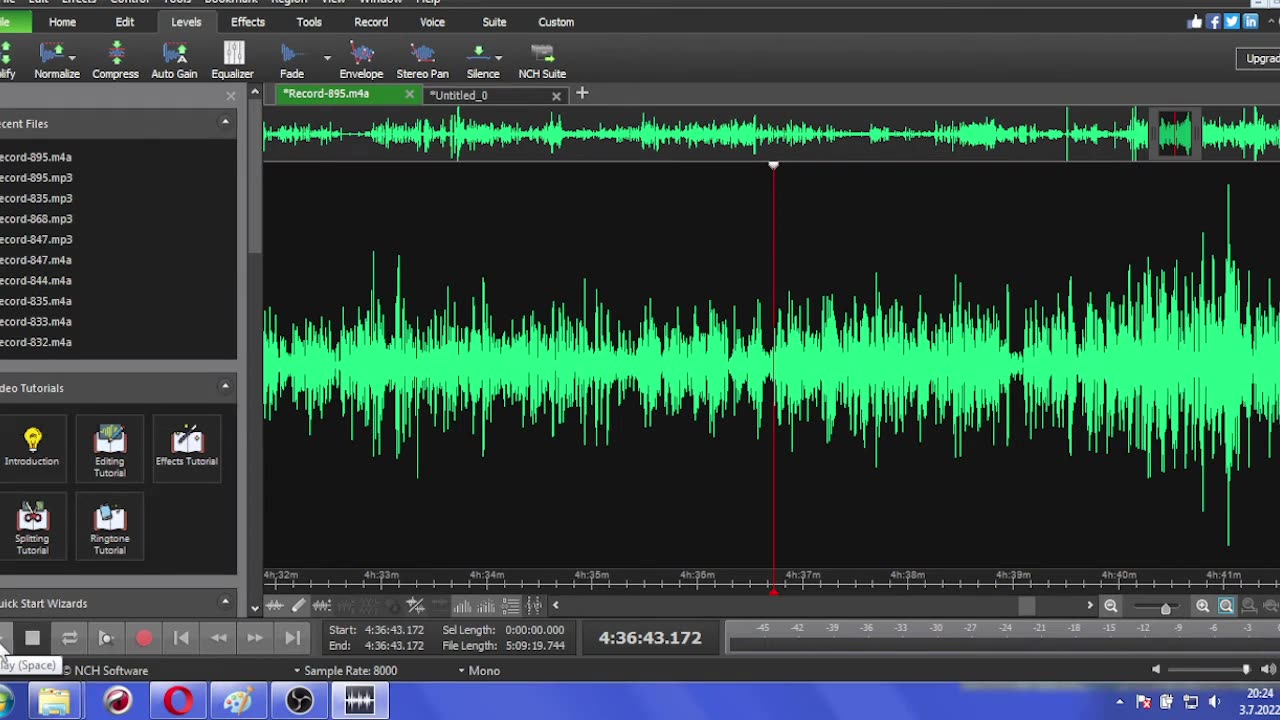This screenshot has width=1280, height=720.
Task: Open the recent file ending in 868.mp3
Action: [x=36, y=219]
